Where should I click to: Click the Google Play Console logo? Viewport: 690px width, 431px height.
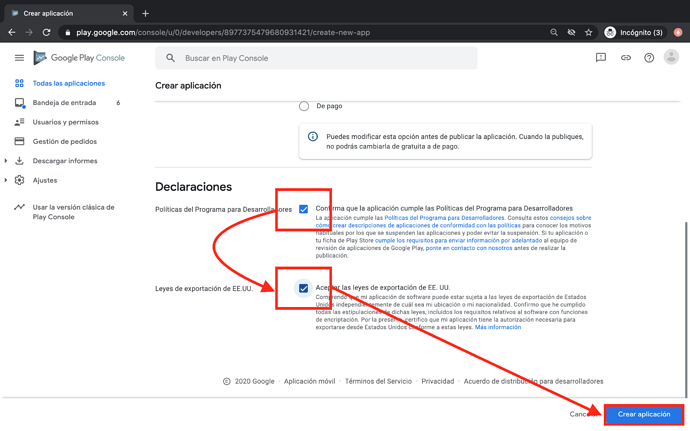click(x=79, y=58)
